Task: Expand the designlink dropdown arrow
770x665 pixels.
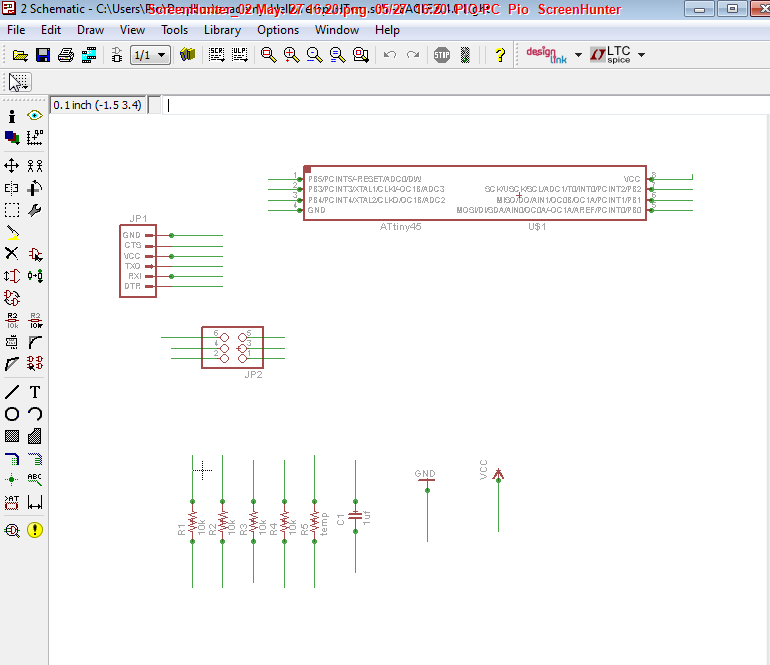Action: tap(578, 55)
